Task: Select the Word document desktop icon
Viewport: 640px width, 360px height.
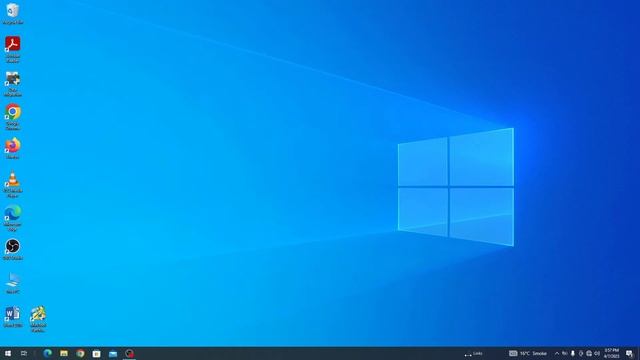Action: point(13,317)
